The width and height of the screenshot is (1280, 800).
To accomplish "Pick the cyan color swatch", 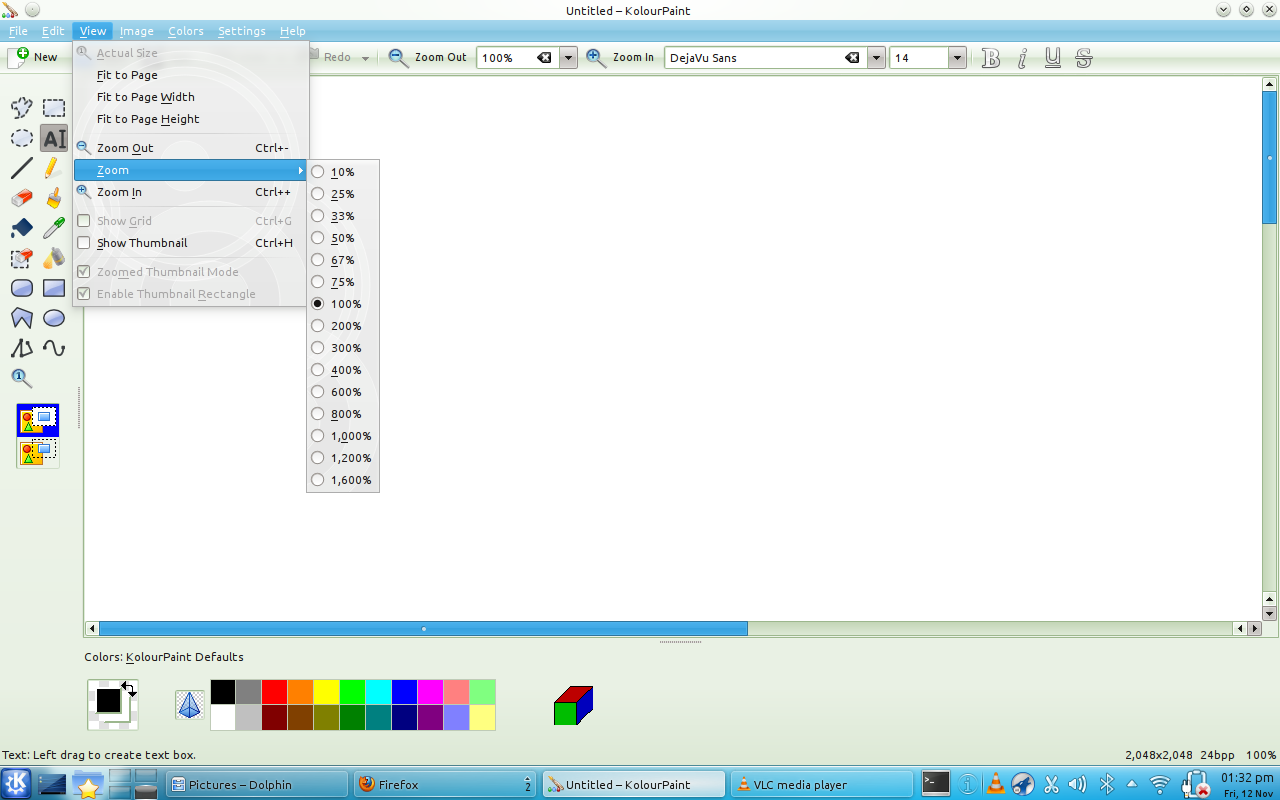I will tap(378, 692).
